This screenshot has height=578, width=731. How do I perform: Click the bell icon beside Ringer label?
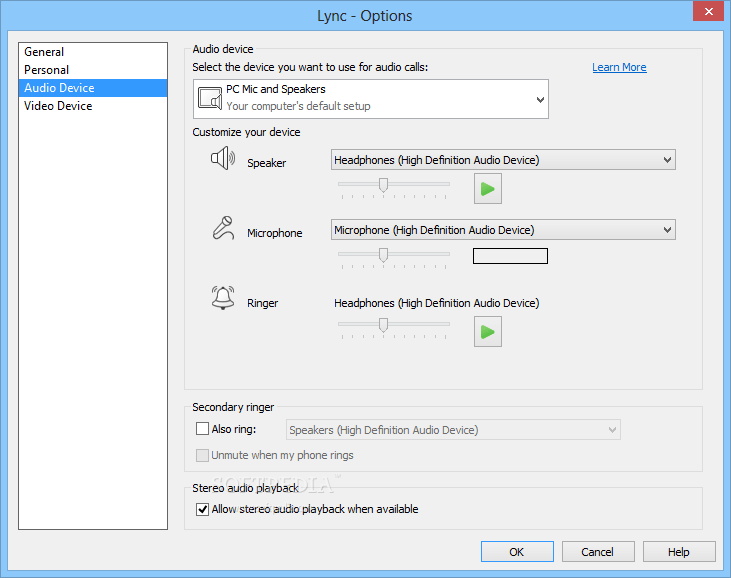click(223, 298)
